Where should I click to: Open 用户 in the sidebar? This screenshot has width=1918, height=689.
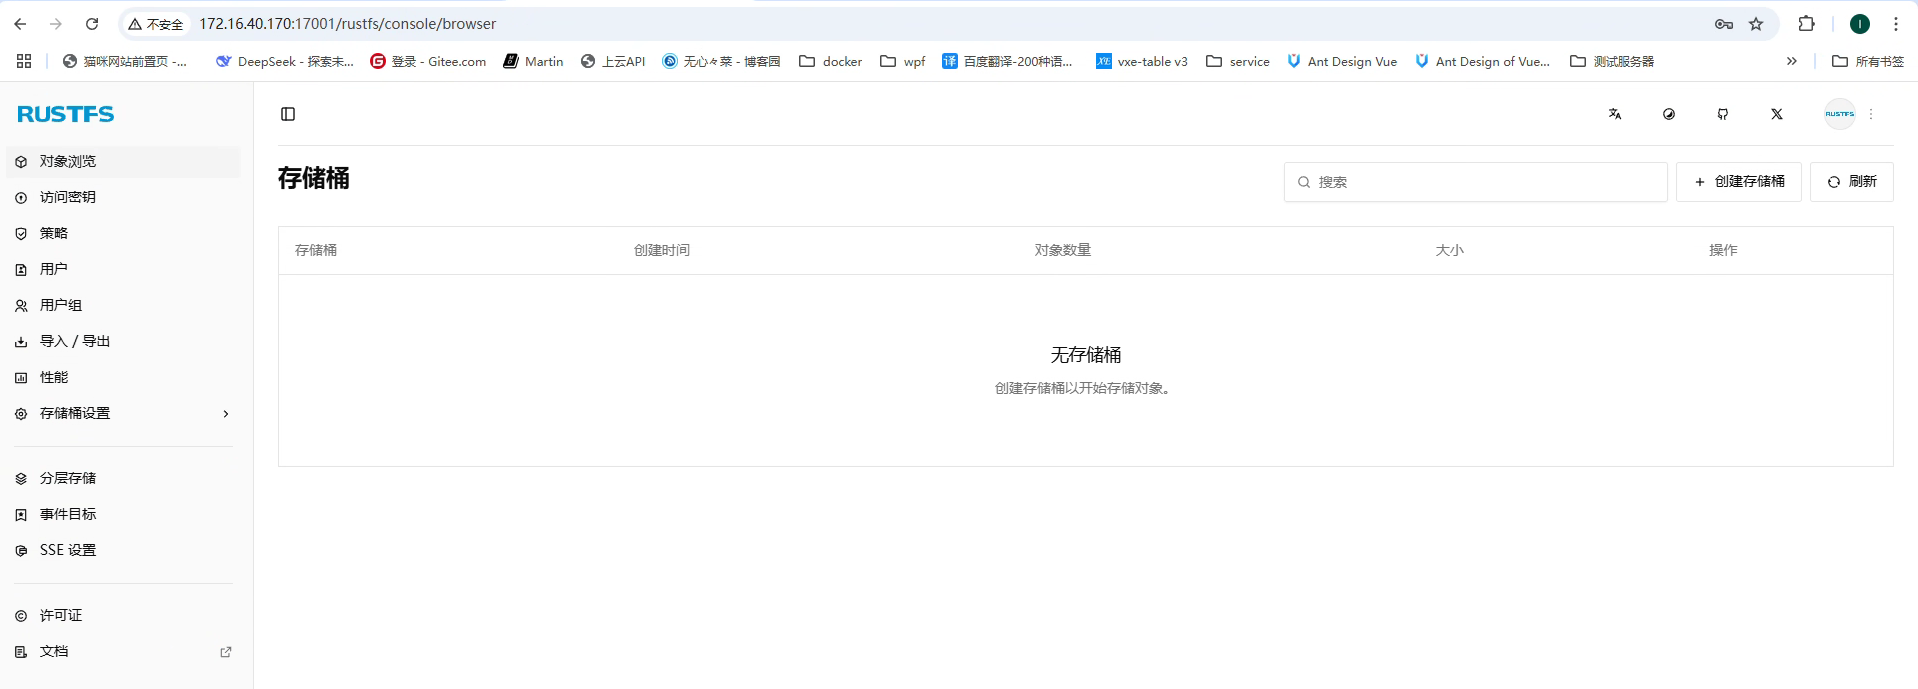pyautogui.click(x=123, y=269)
